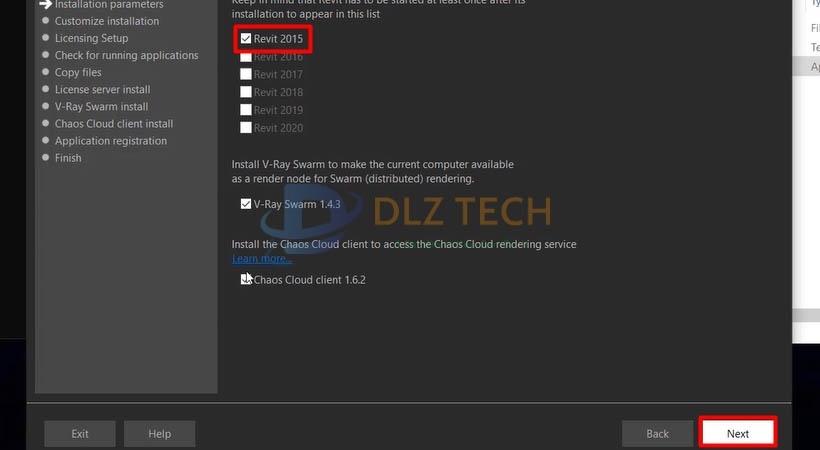Select Licensing Setup step in sidebar
This screenshot has width=820, height=450.
click(92, 38)
